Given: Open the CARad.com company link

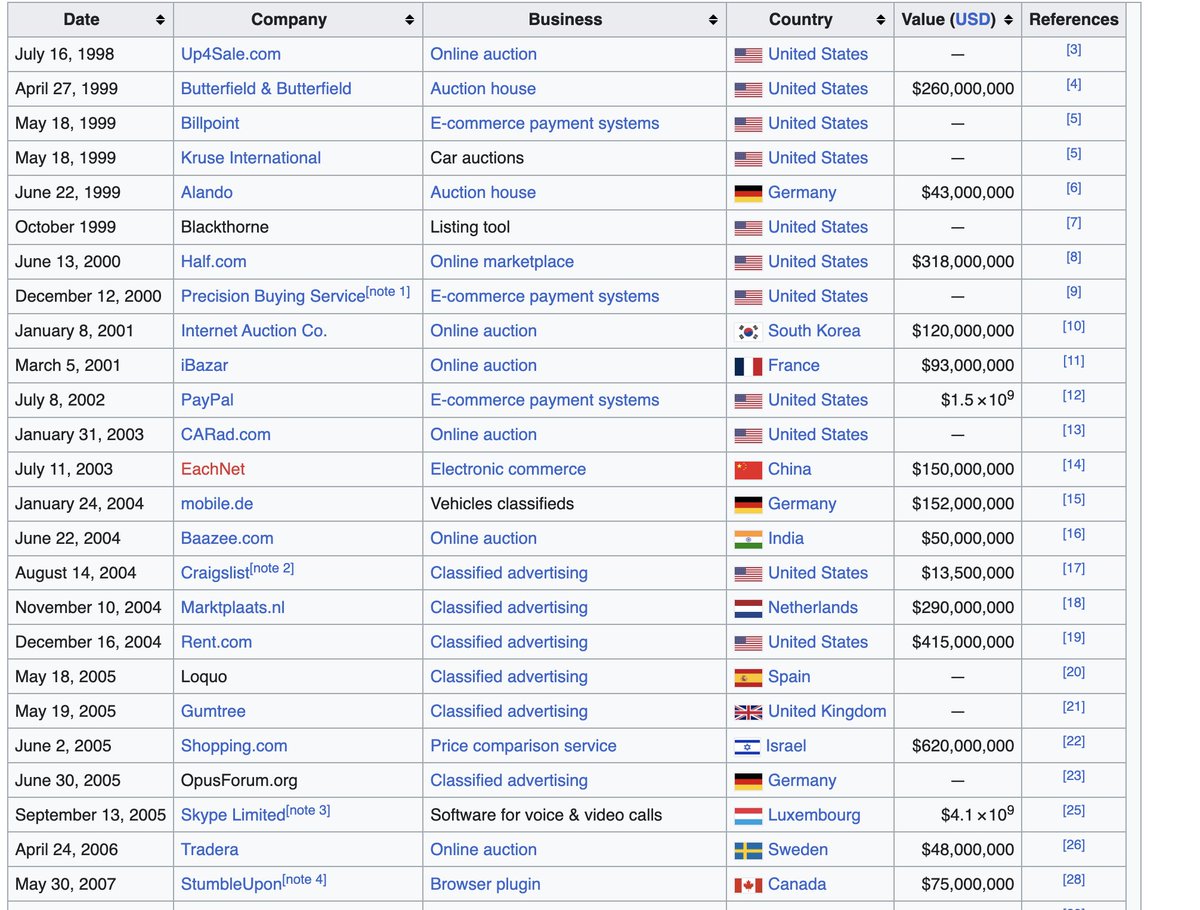Looking at the screenshot, I should 226,435.
